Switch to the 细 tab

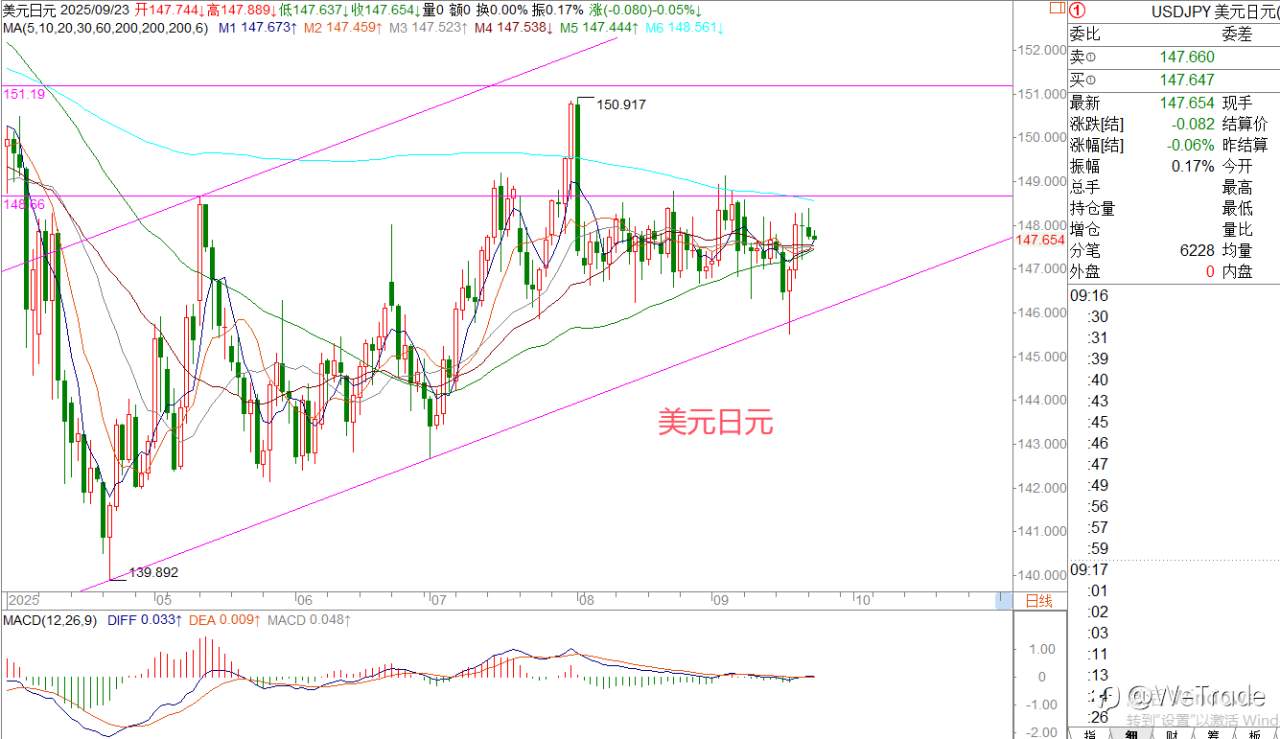coord(1131,733)
